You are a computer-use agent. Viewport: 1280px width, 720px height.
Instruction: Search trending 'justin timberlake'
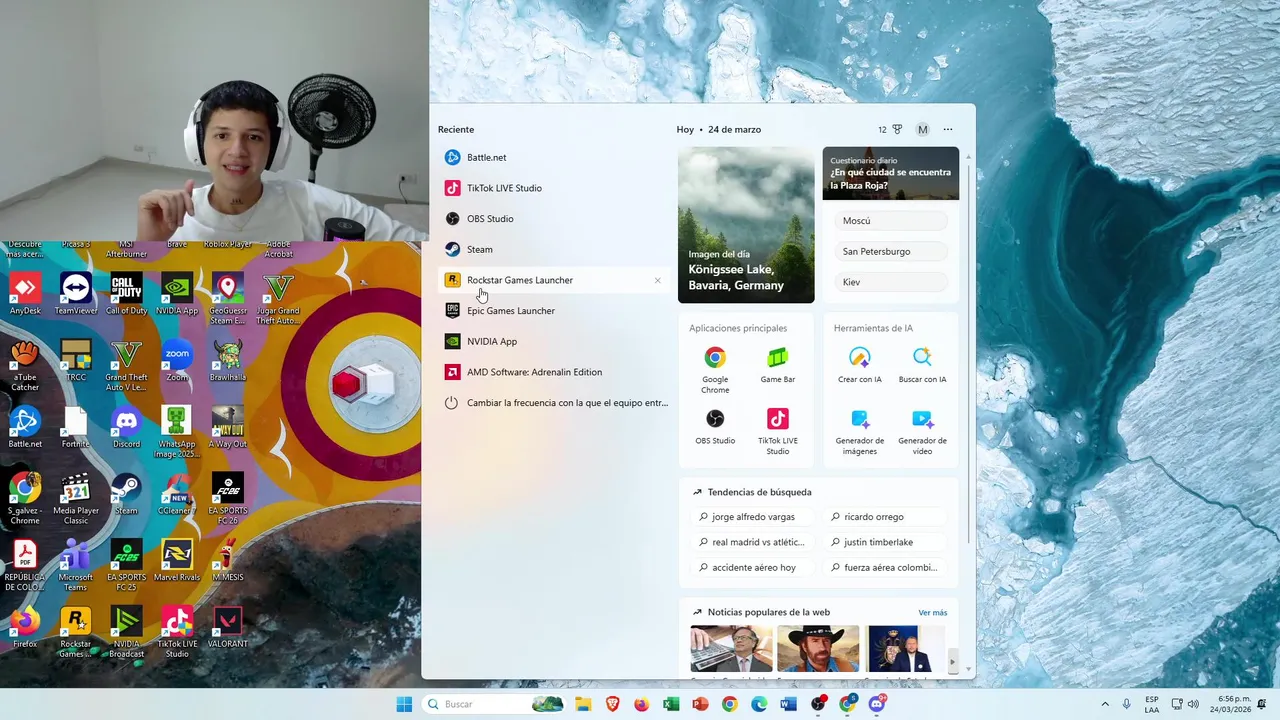[x=884, y=542]
